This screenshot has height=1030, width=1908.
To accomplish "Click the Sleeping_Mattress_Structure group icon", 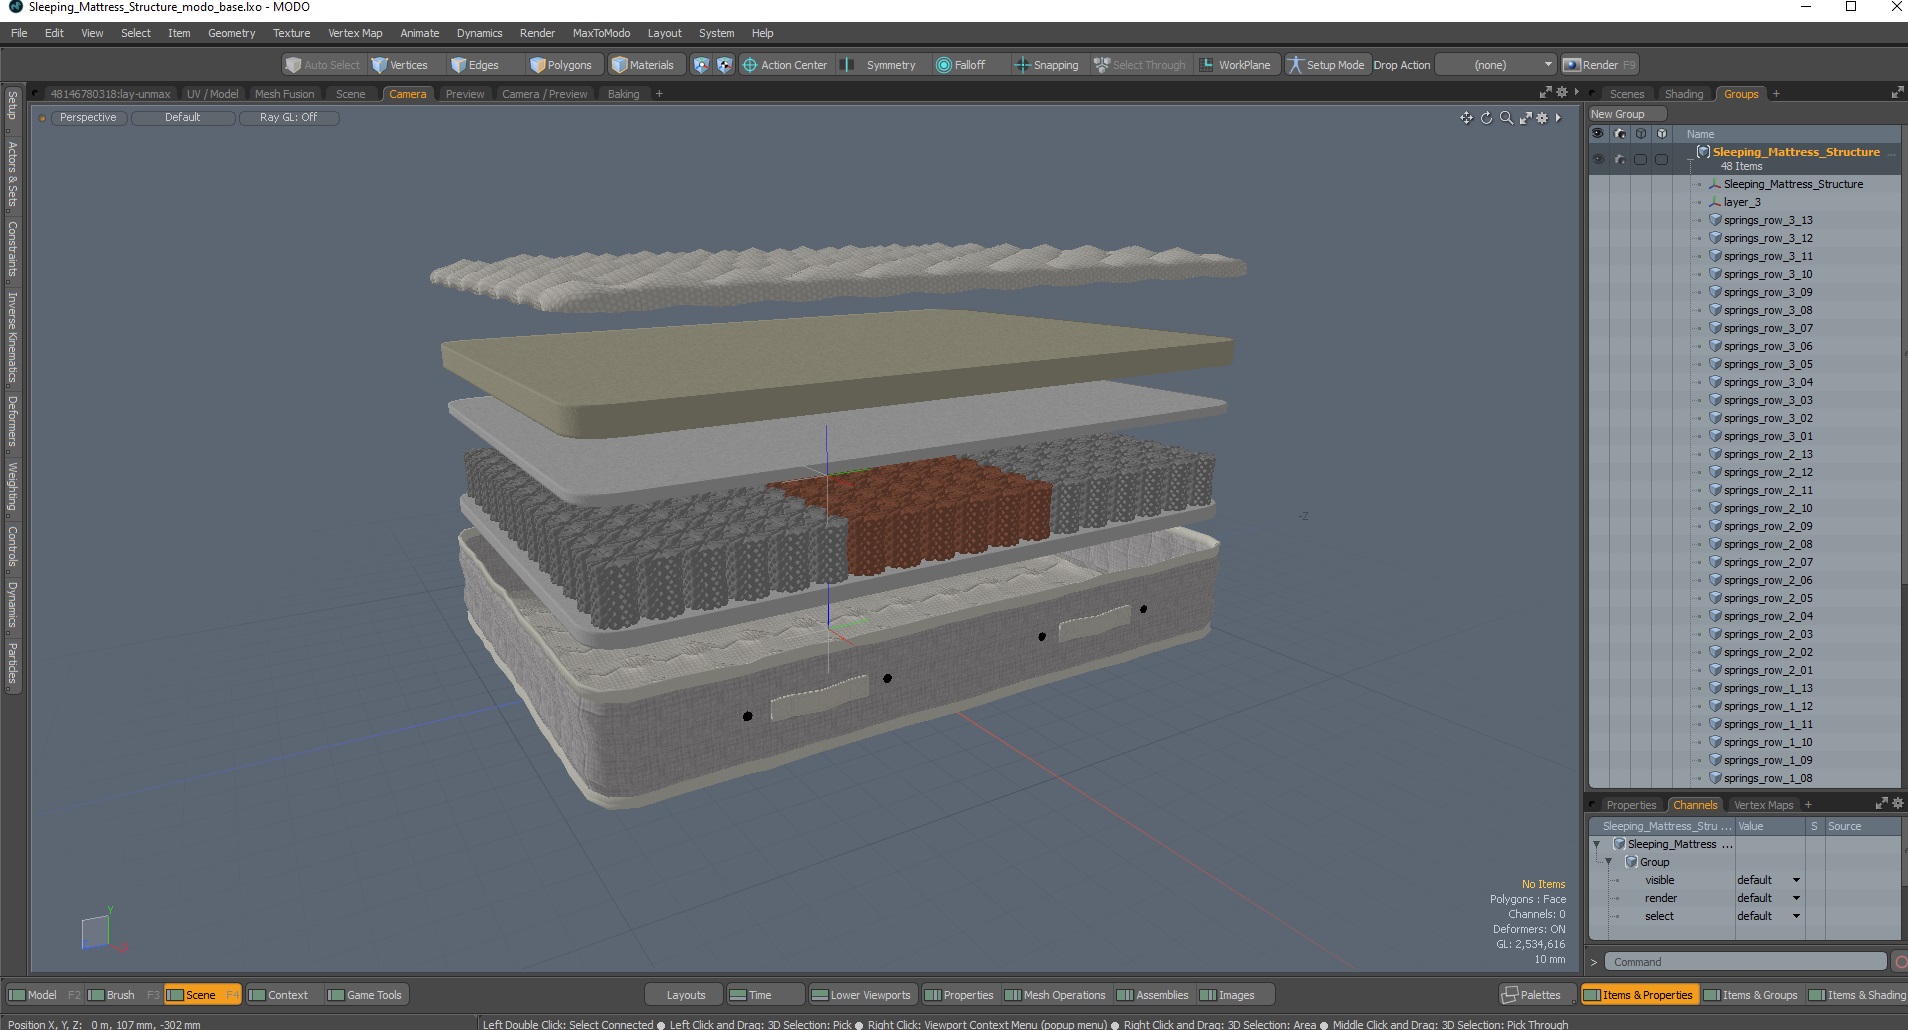I will click(1703, 152).
